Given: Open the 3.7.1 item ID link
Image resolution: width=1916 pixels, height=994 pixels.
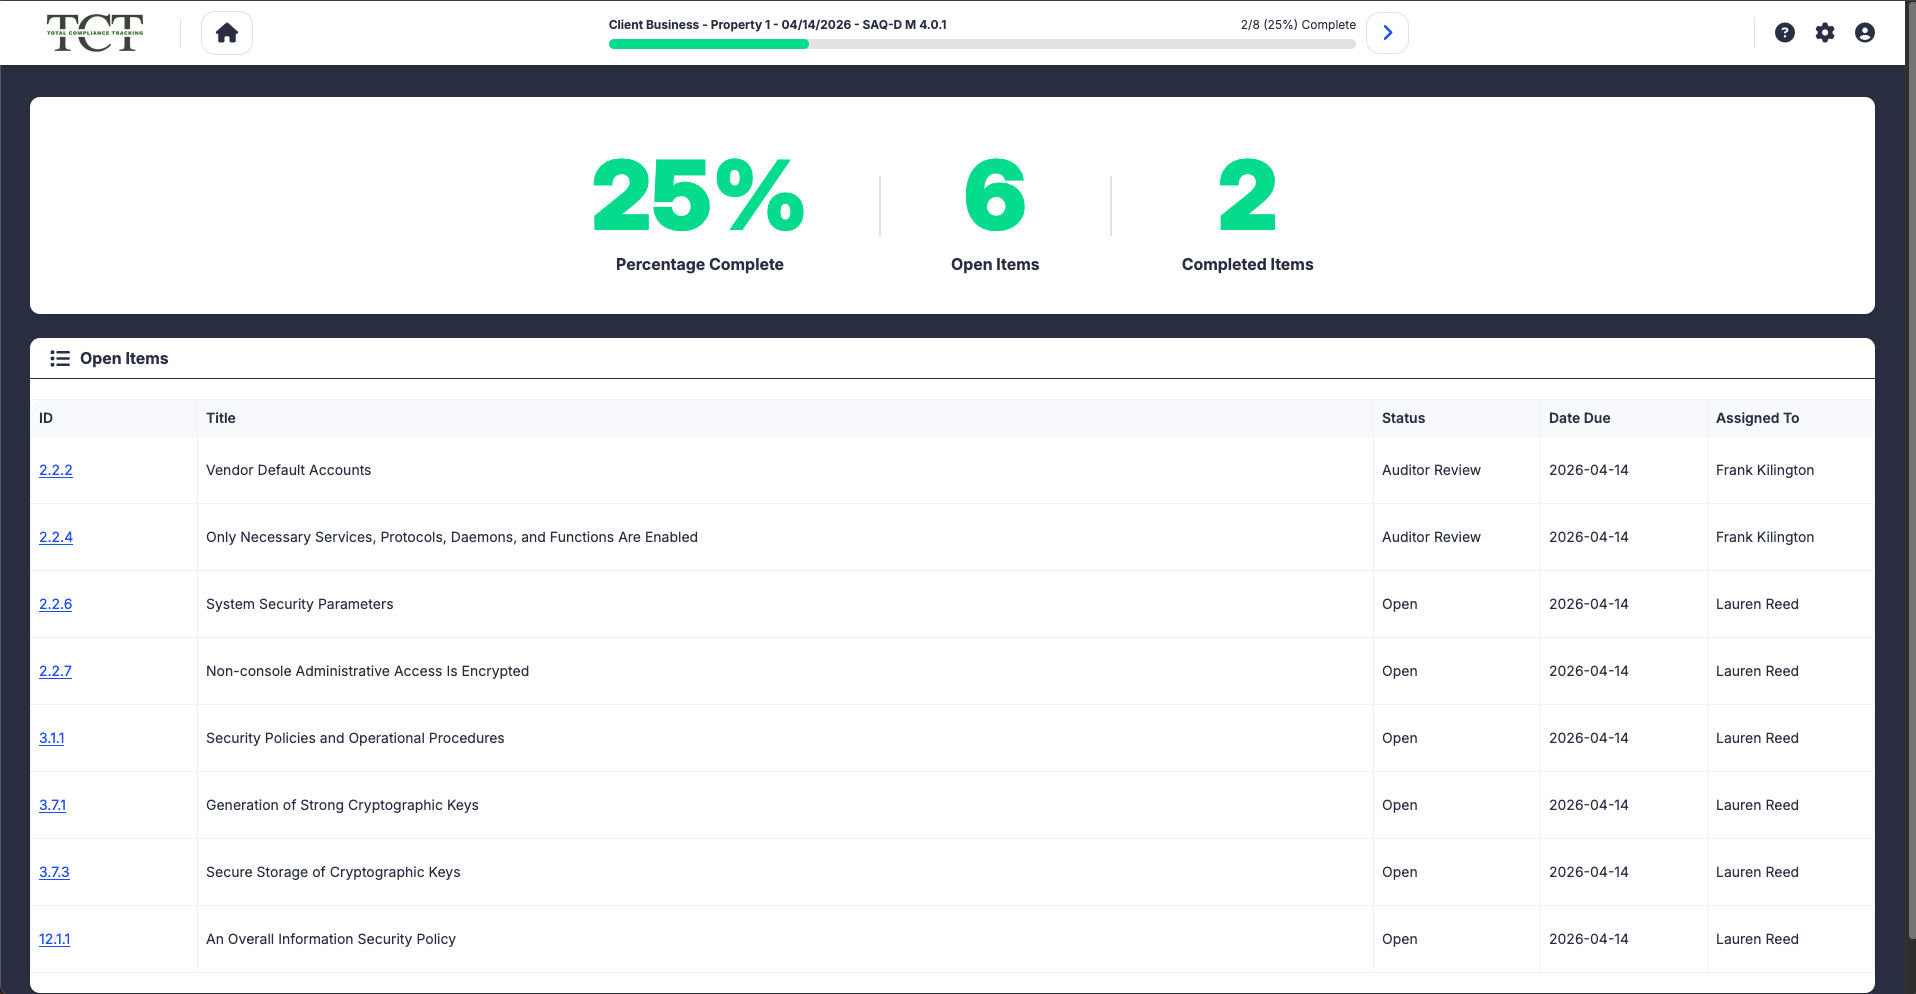Looking at the screenshot, I should point(53,805).
